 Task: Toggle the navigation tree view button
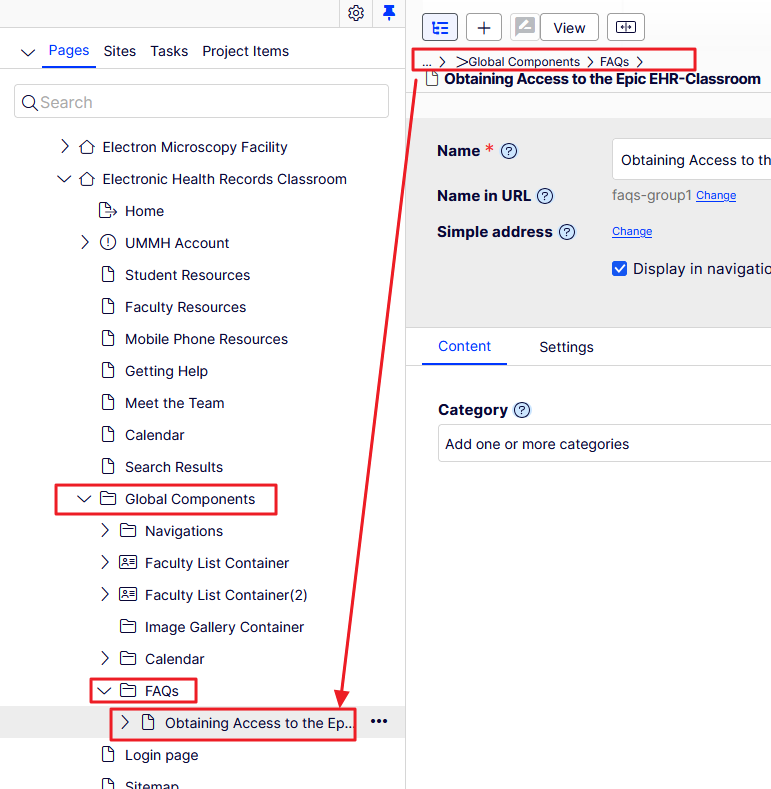click(440, 28)
